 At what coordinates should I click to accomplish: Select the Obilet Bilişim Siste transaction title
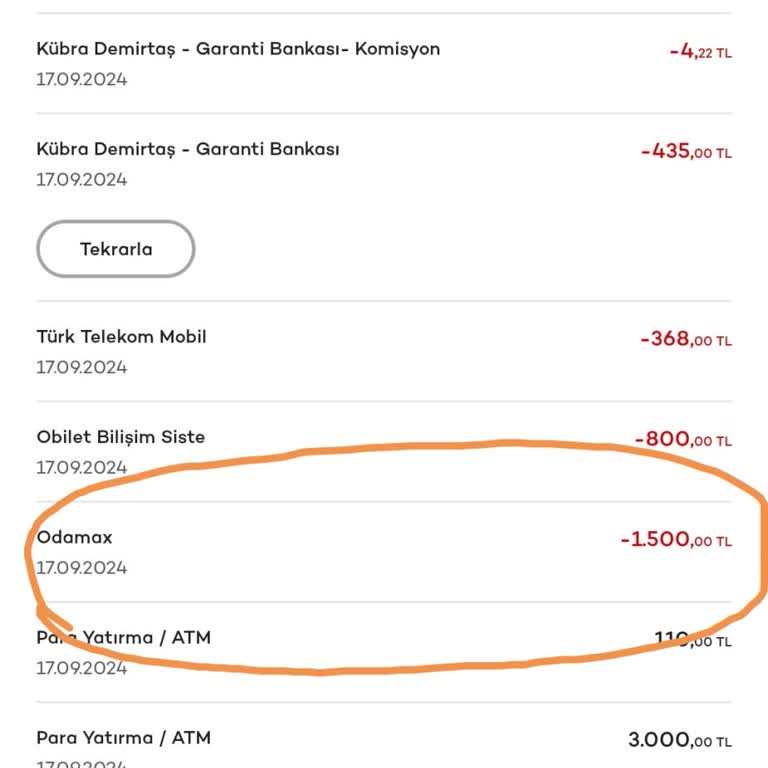(x=120, y=437)
